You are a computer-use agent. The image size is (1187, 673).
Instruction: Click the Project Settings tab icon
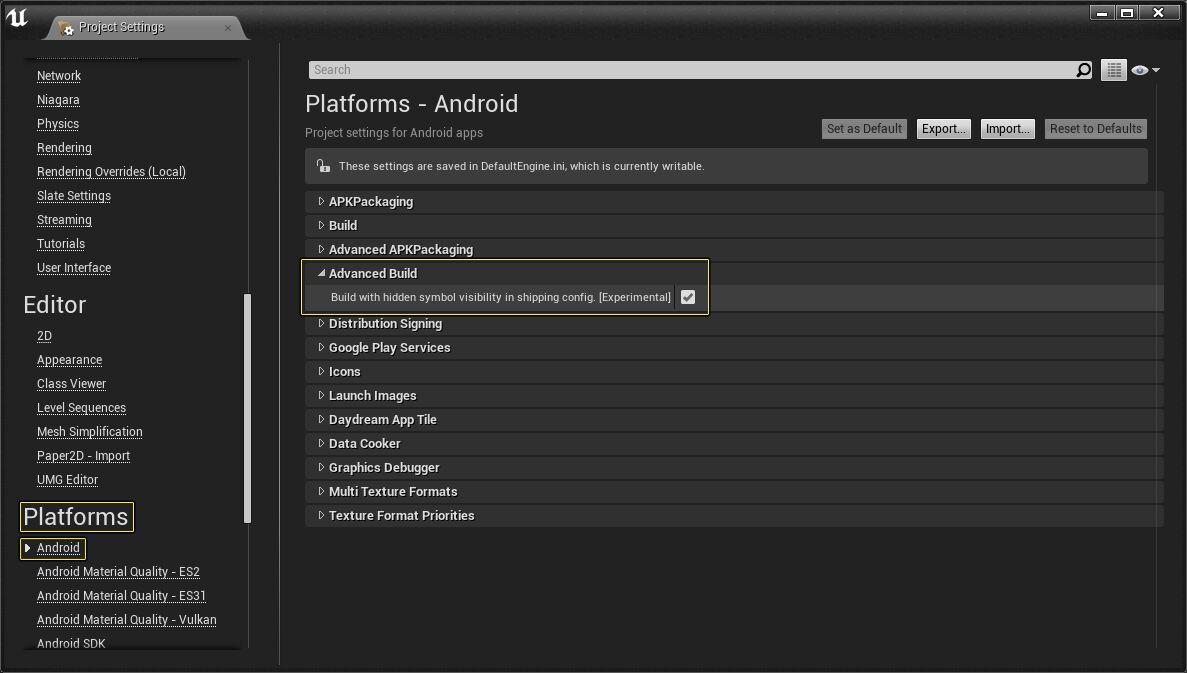(x=66, y=28)
